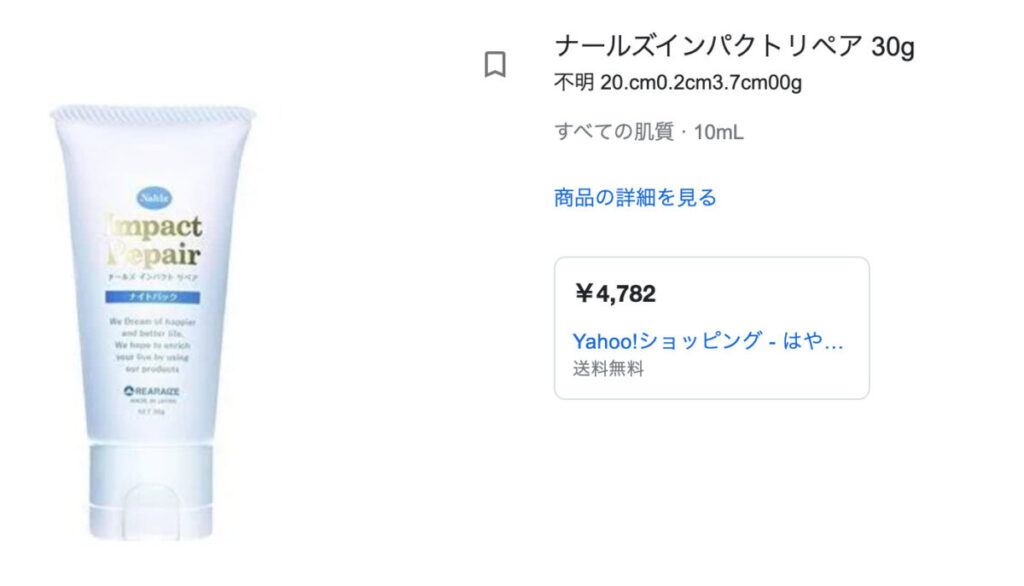
Task: Click the English slogan paragraph on the tube
Action: coord(154,339)
